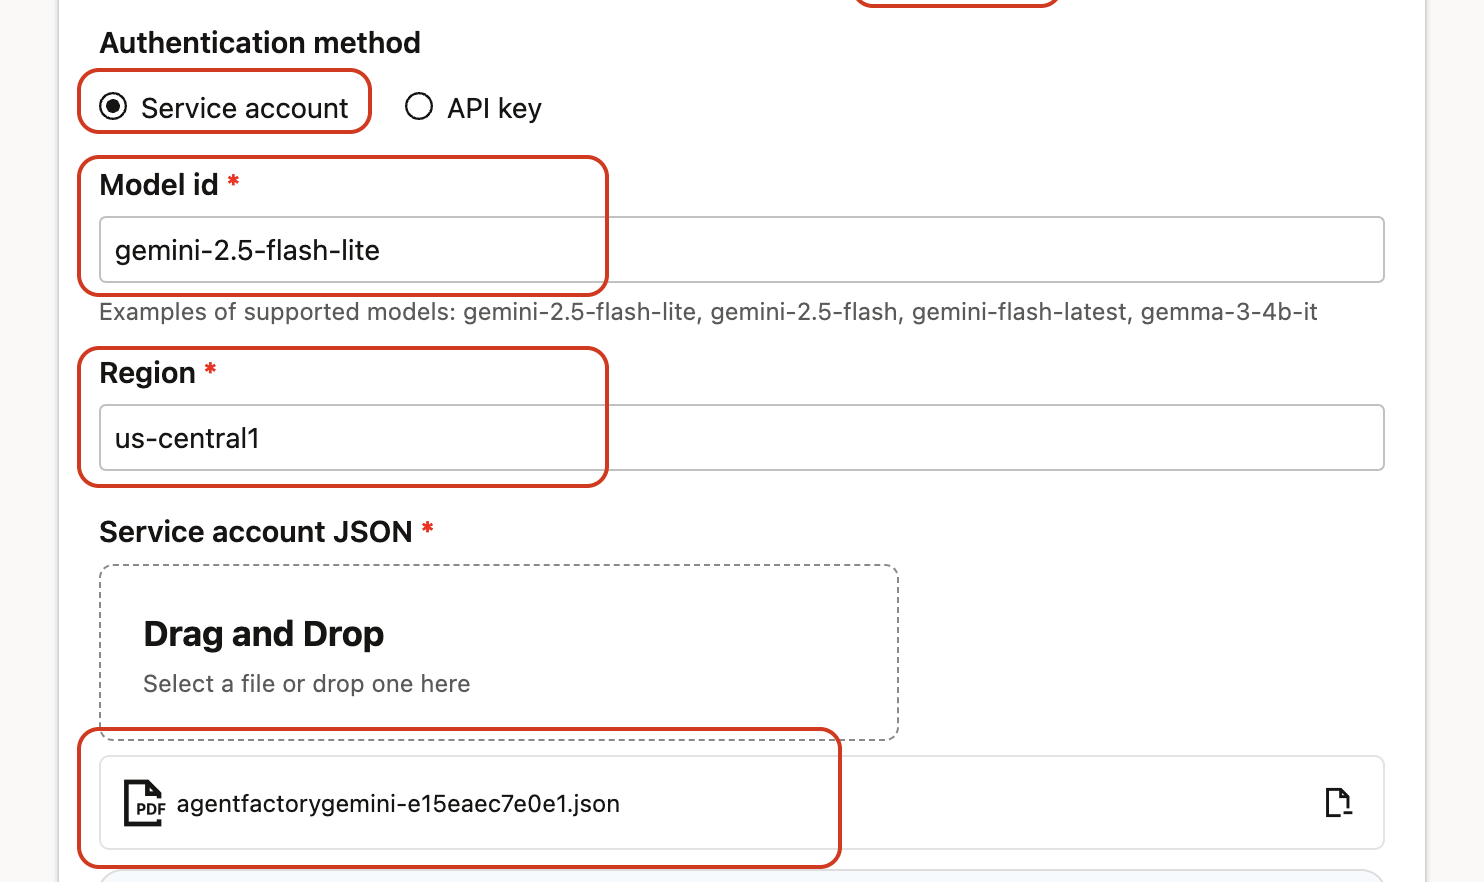The image size is (1484, 882).
Task: Click the "API key" radio label text
Action: coord(494,108)
